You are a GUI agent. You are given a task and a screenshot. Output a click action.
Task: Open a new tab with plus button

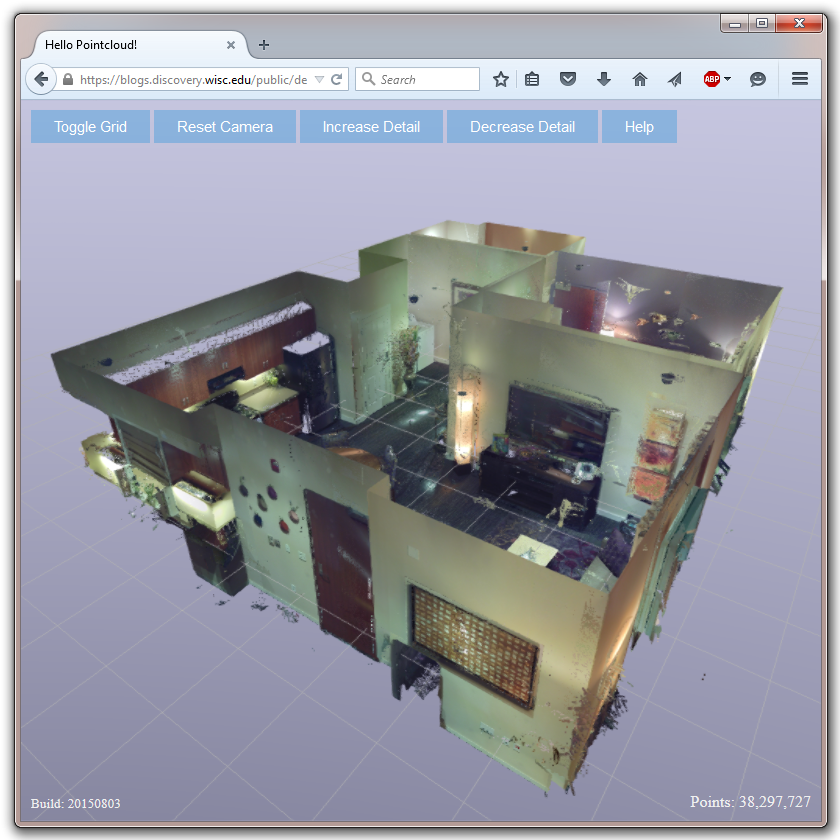(x=264, y=45)
